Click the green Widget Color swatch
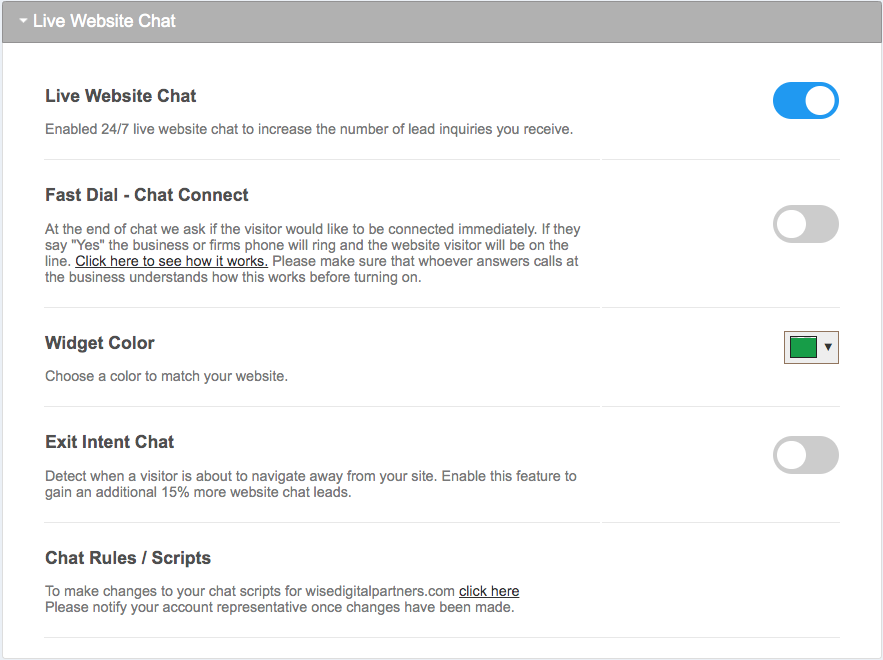Viewport: 883px width, 660px height. tap(803, 347)
